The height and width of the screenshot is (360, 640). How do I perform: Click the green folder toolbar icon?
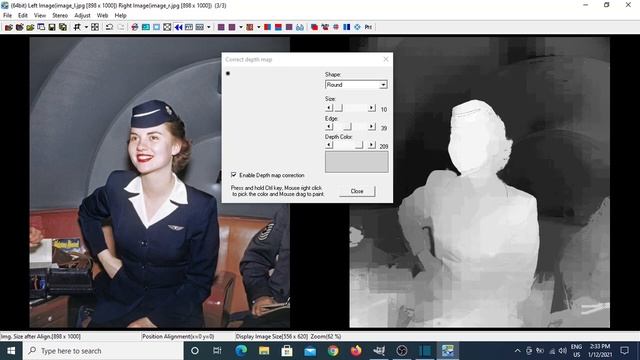(30, 27)
